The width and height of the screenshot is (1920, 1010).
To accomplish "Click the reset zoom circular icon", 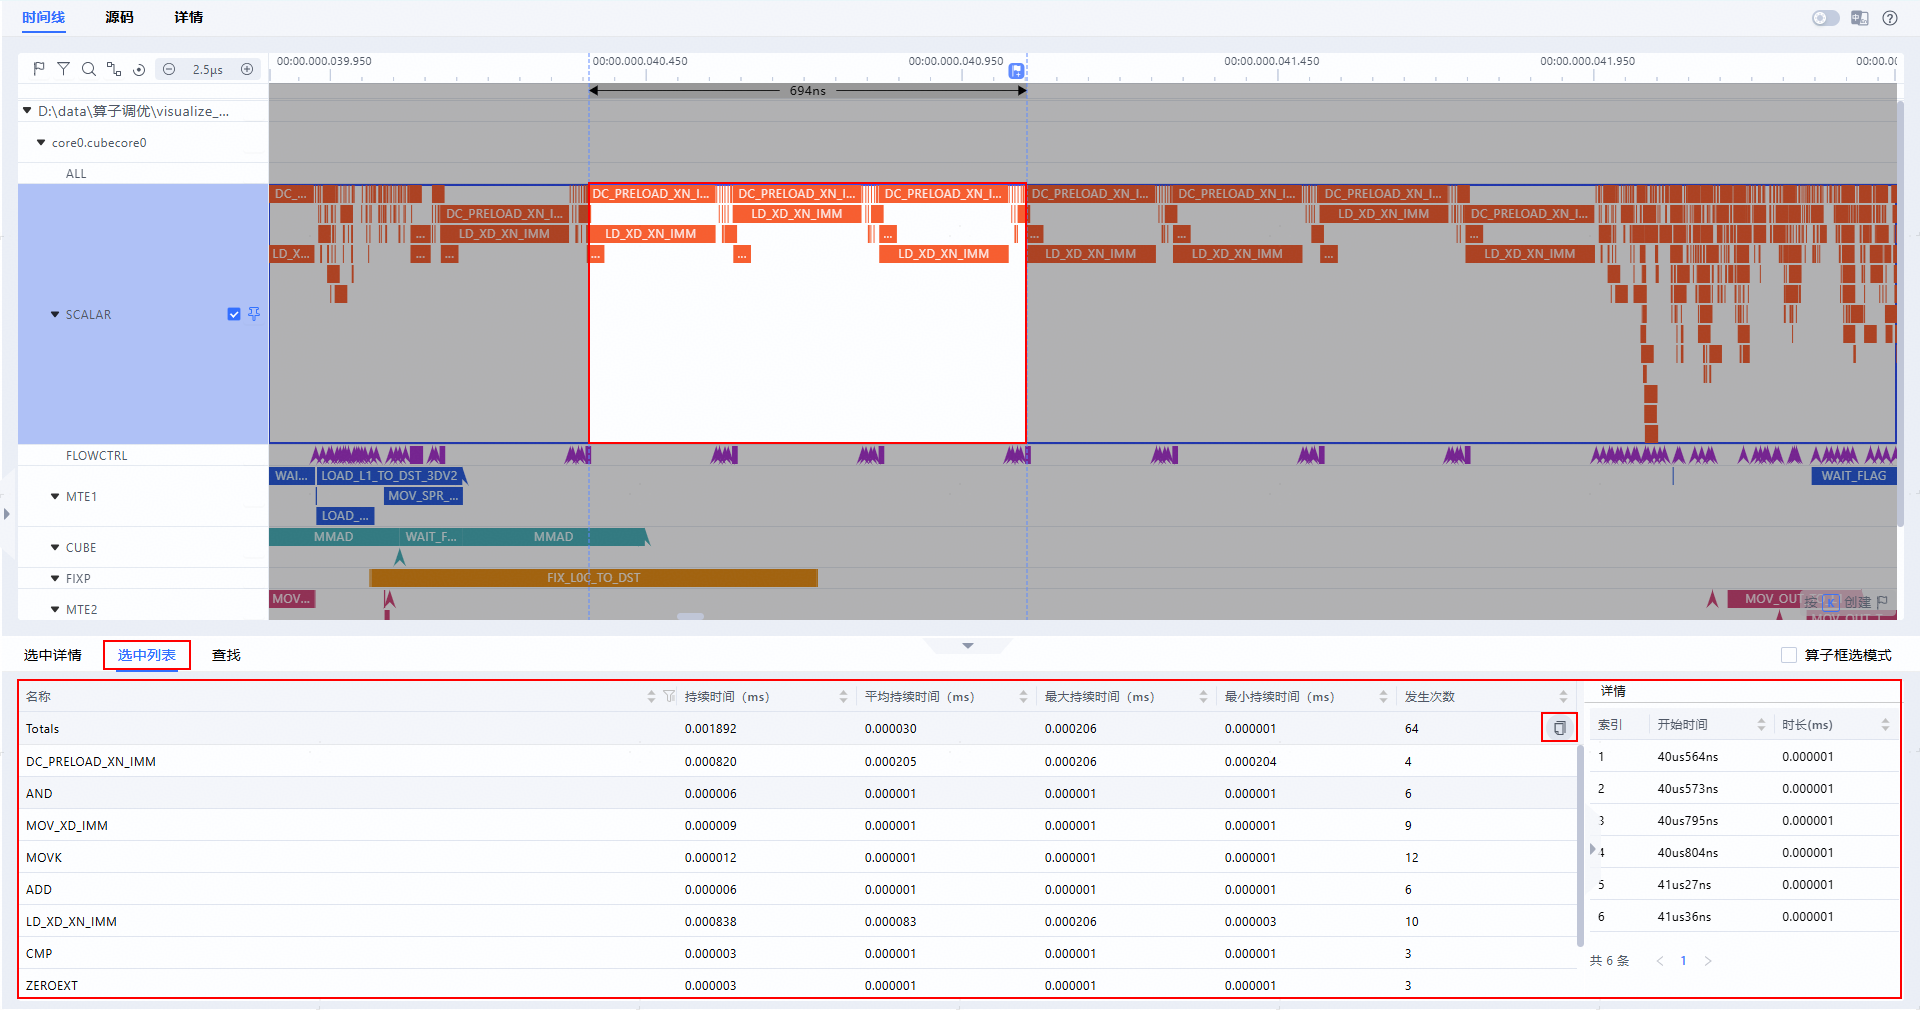I will tap(139, 69).
